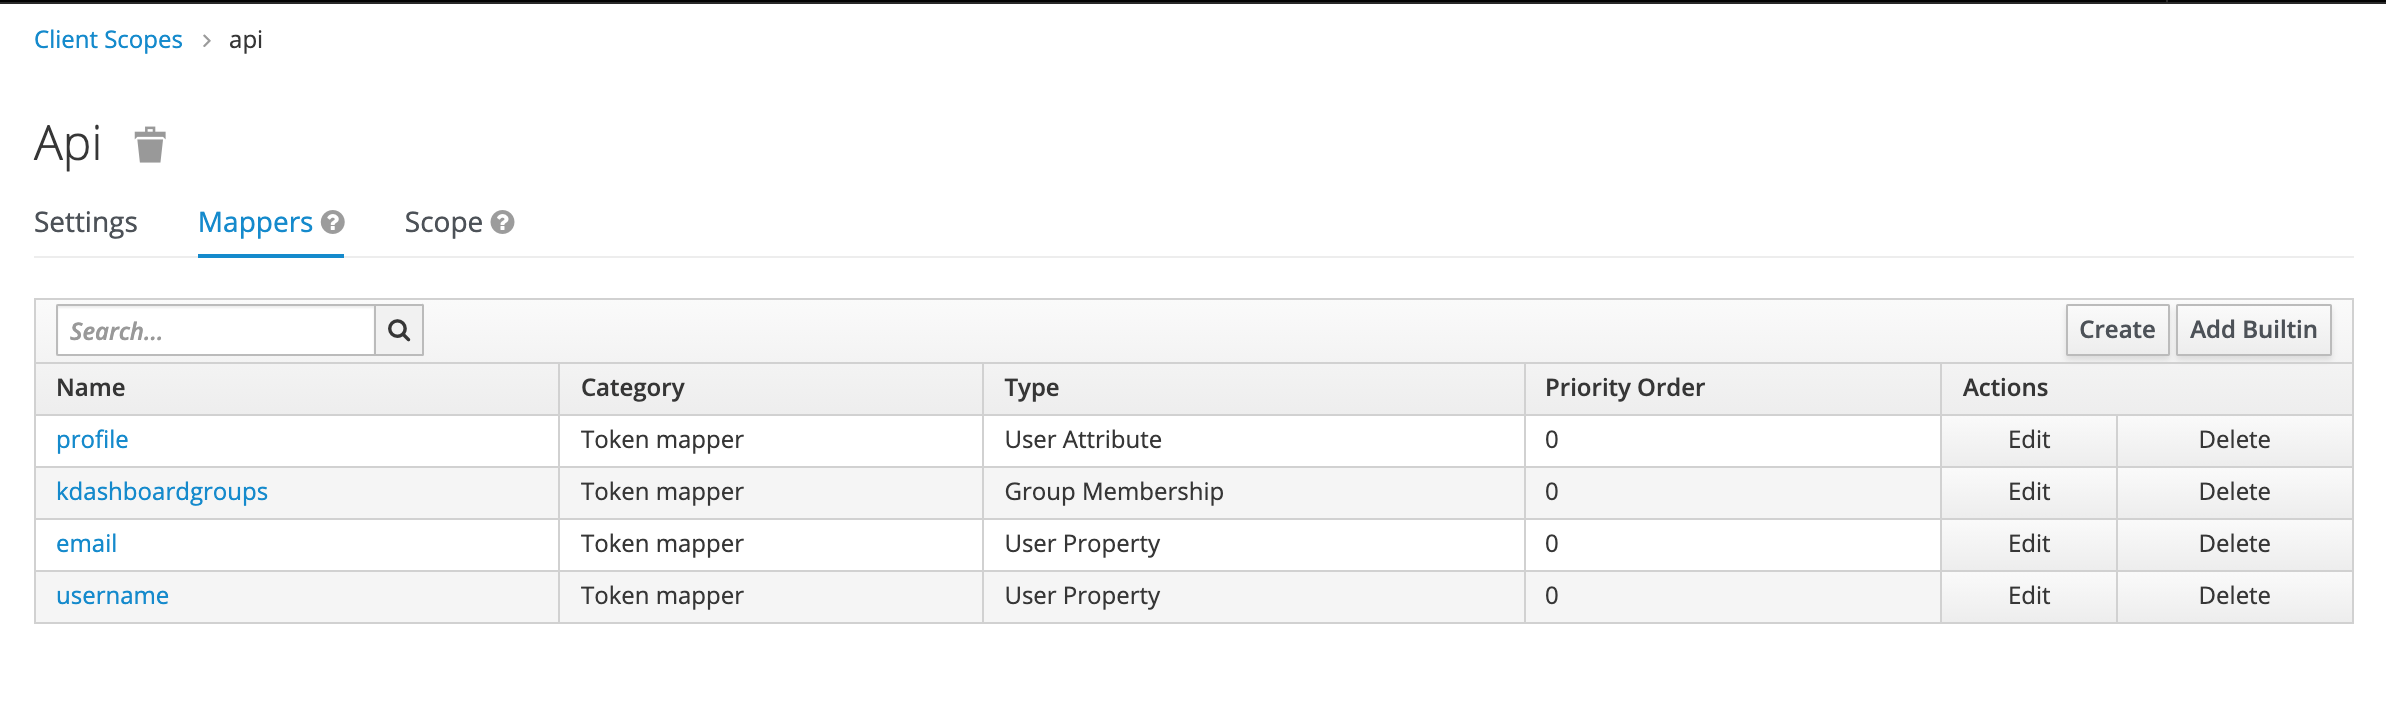Delete the Api client scope via trash icon
Viewport: 2386px width, 712px height.
(148, 145)
